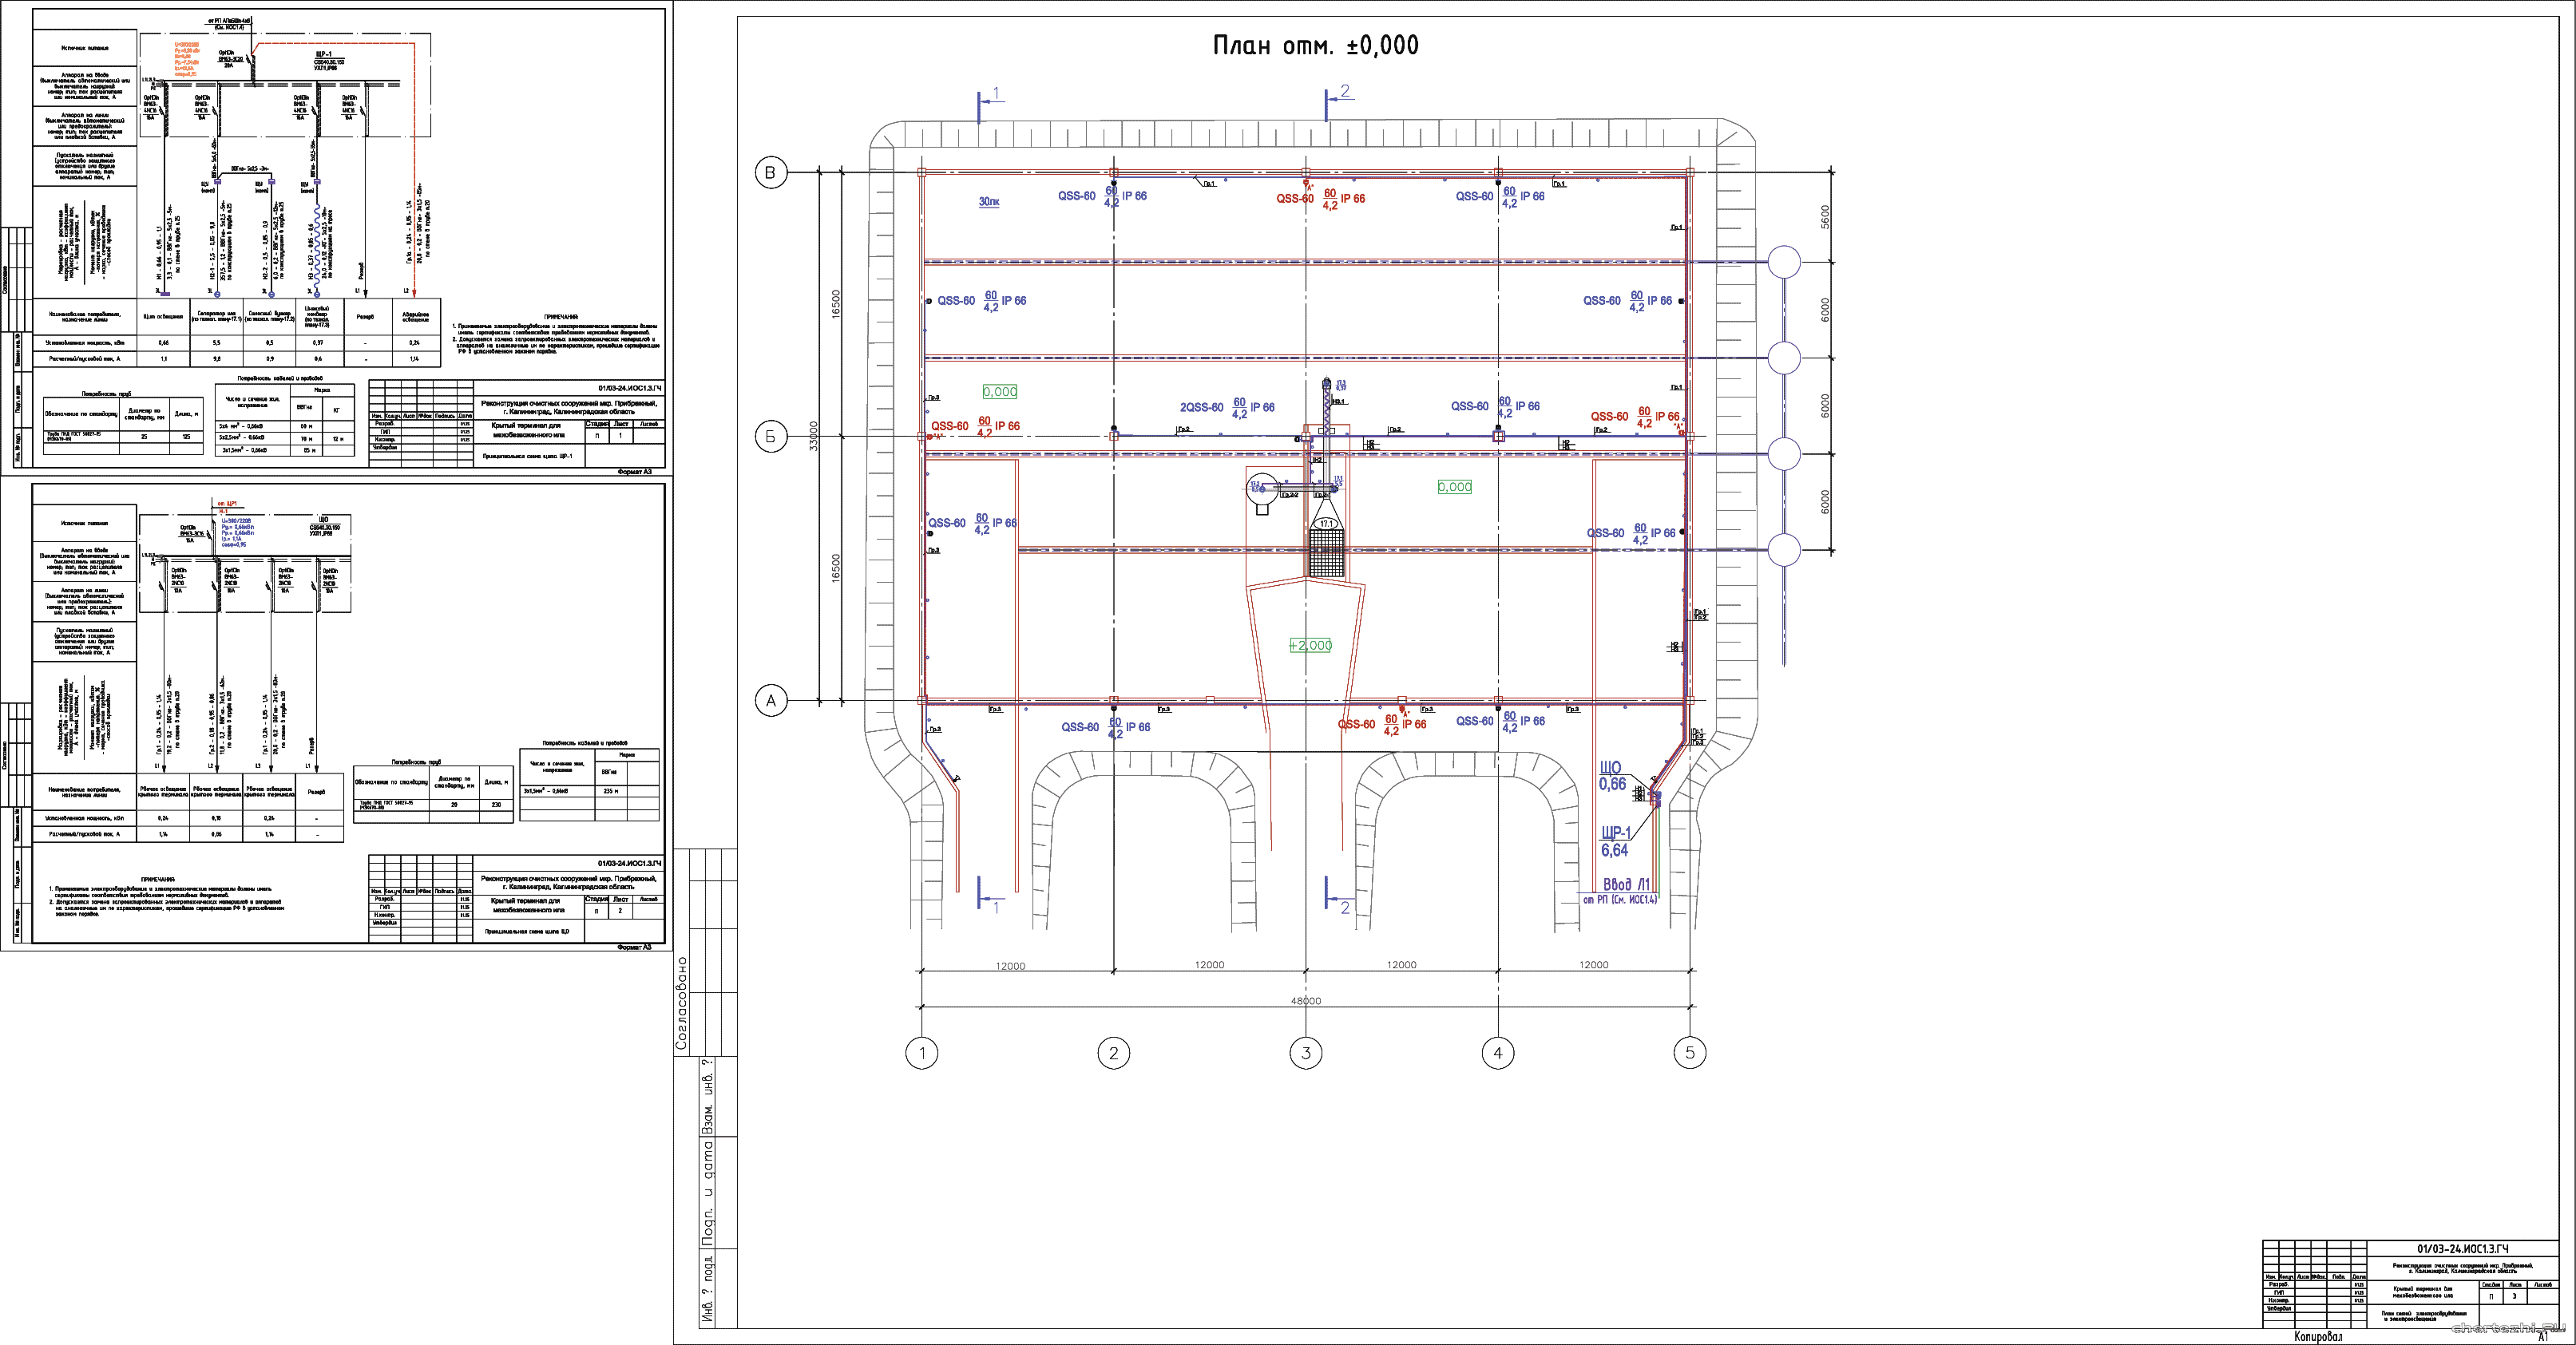The height and width of the screenshot is (1345, 2576).
Task: Select the ЩО 0,66 panel label
Action: click(x=1611, y=776)
